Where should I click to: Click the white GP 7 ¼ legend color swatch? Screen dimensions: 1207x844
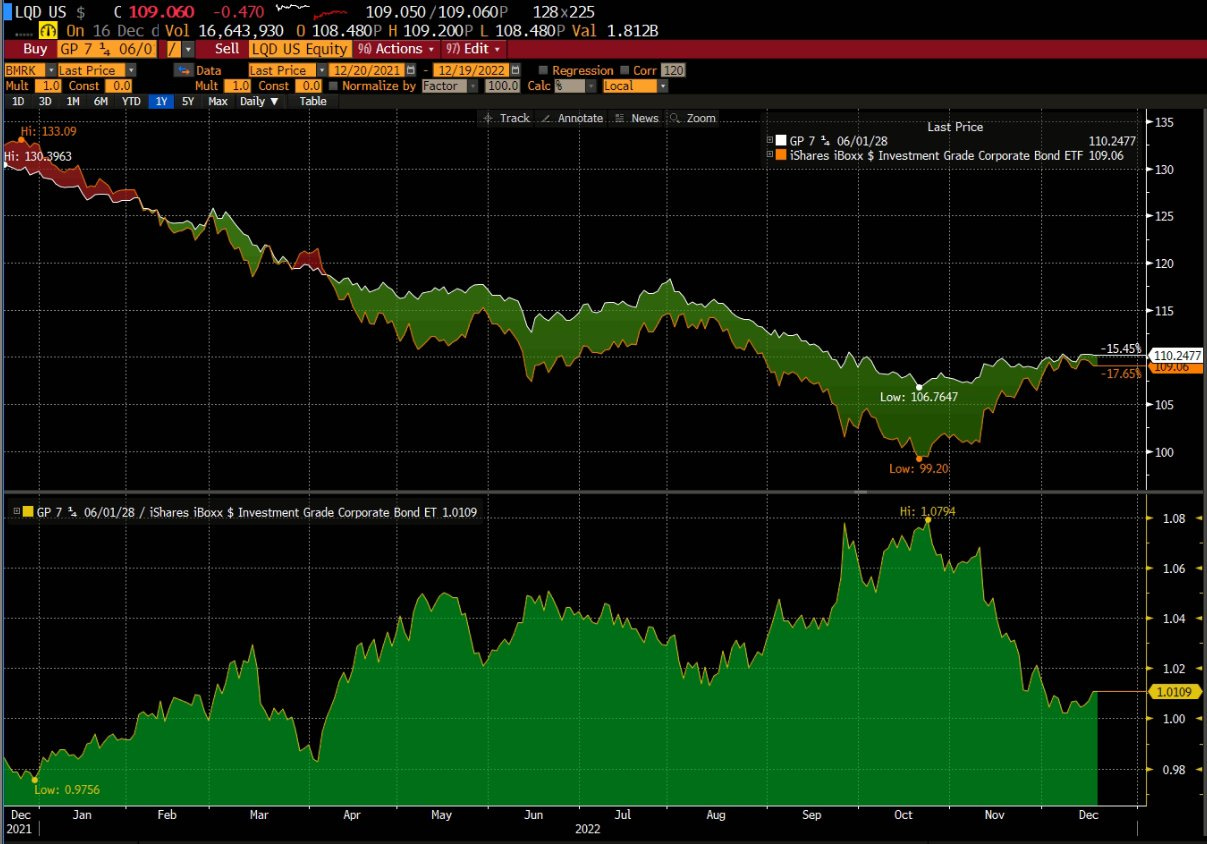pos(780,141)
